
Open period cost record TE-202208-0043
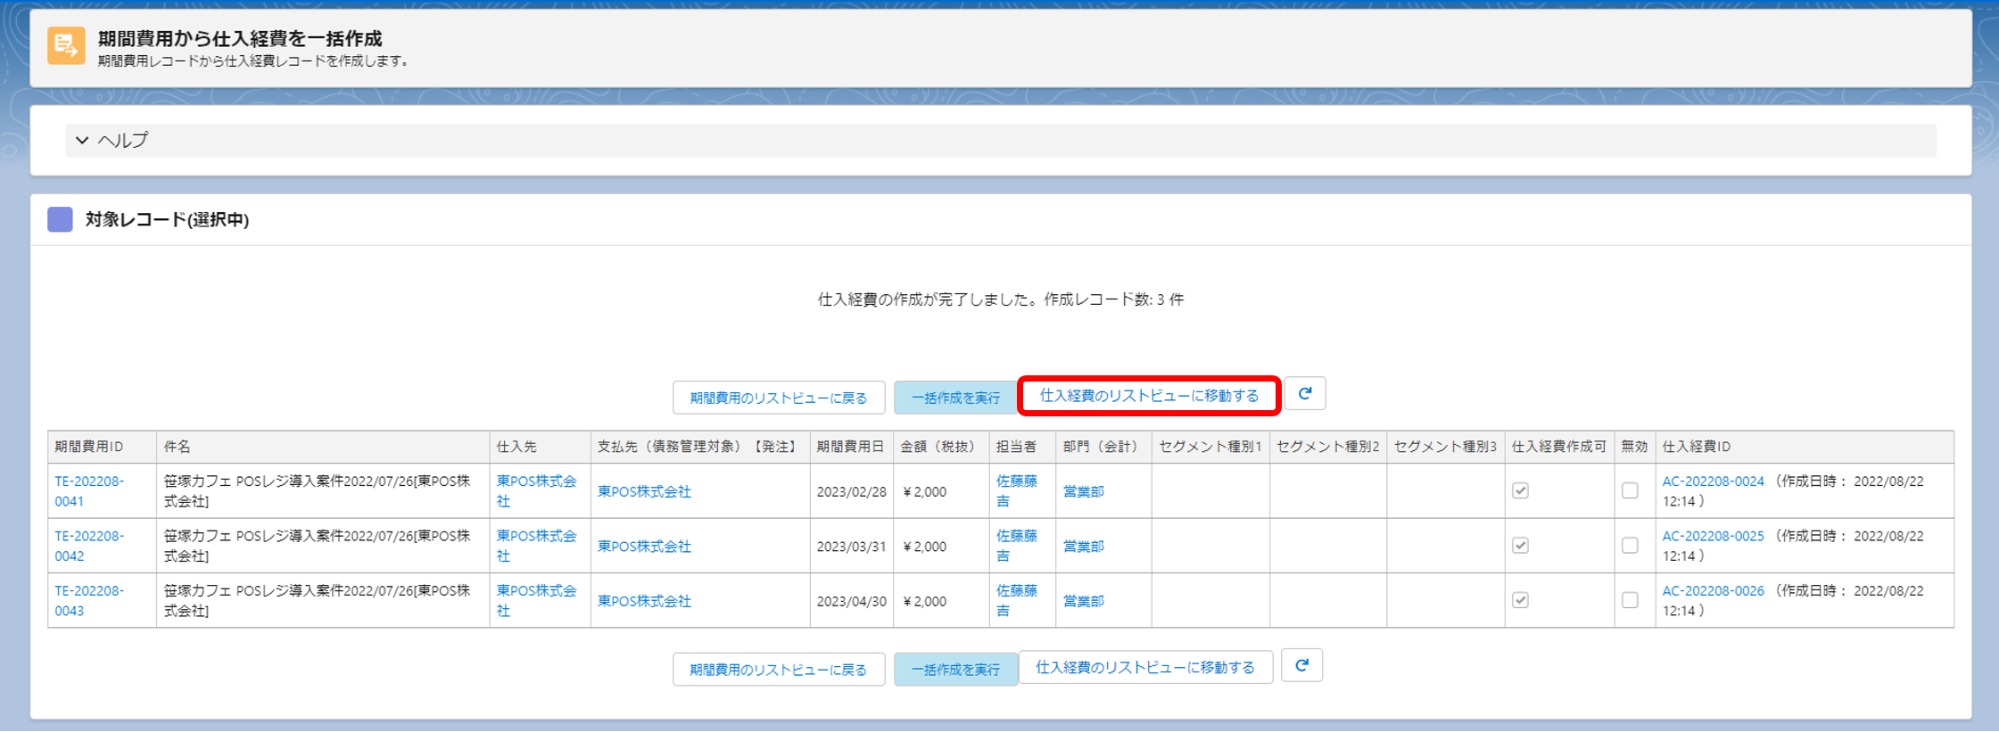click(x=89, y=601)
